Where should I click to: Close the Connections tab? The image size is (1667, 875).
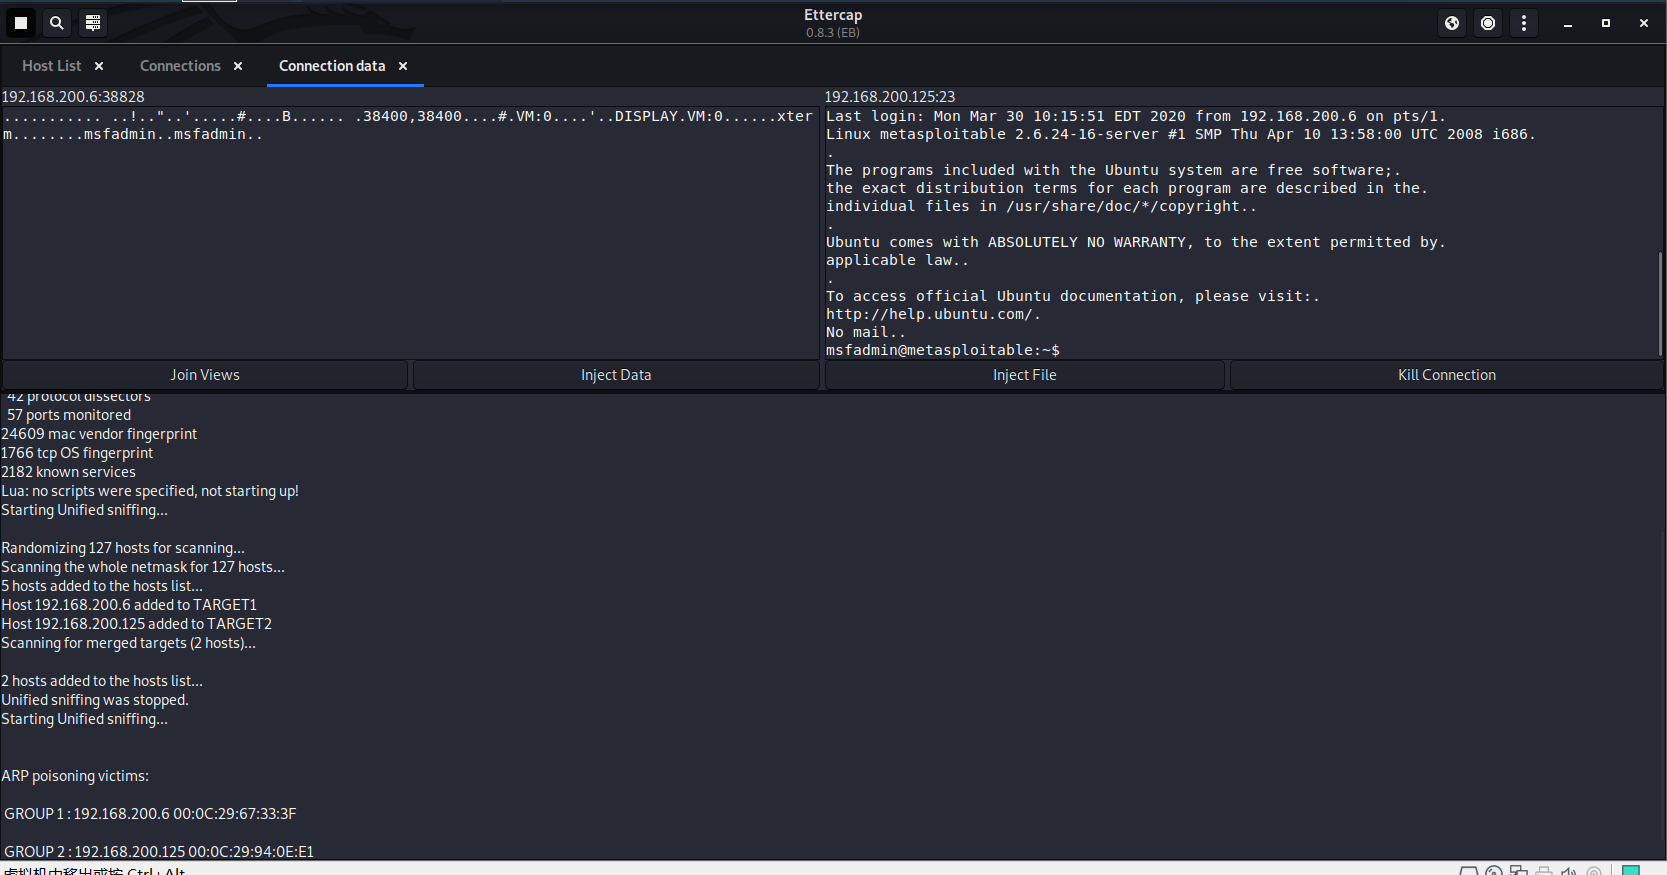[238, 66]
